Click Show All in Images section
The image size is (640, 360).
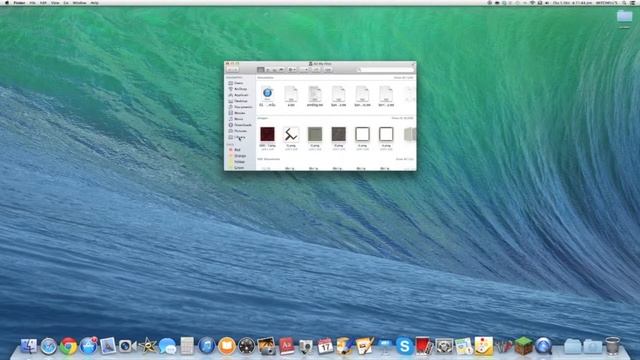402,118
